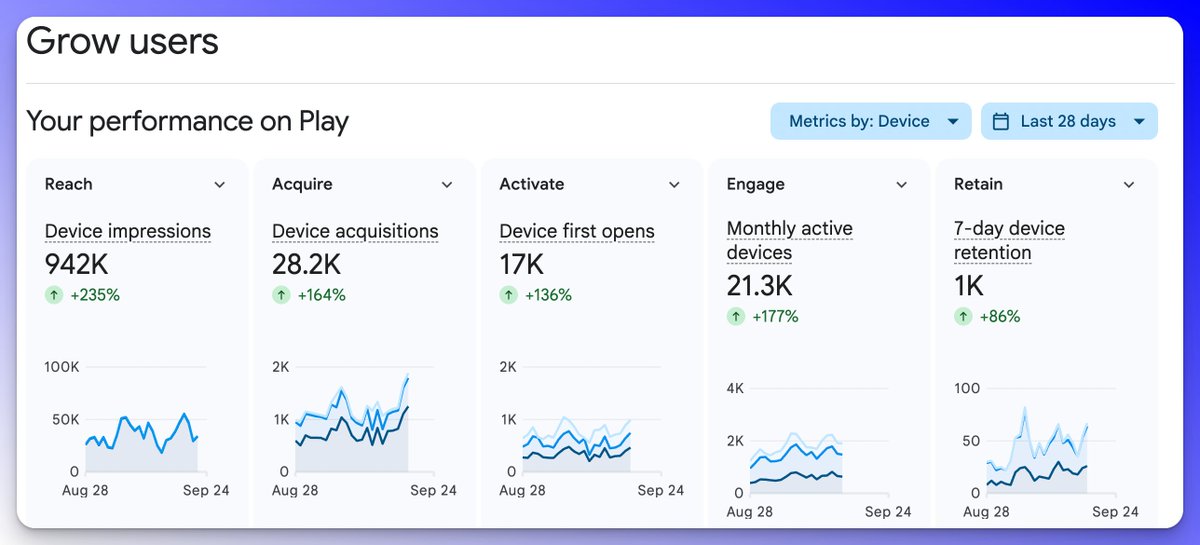The height and width of the screenshot is (545, 1200).
Task: Click the Sep 24 label under Retain chart
Action: [1116, 511]
